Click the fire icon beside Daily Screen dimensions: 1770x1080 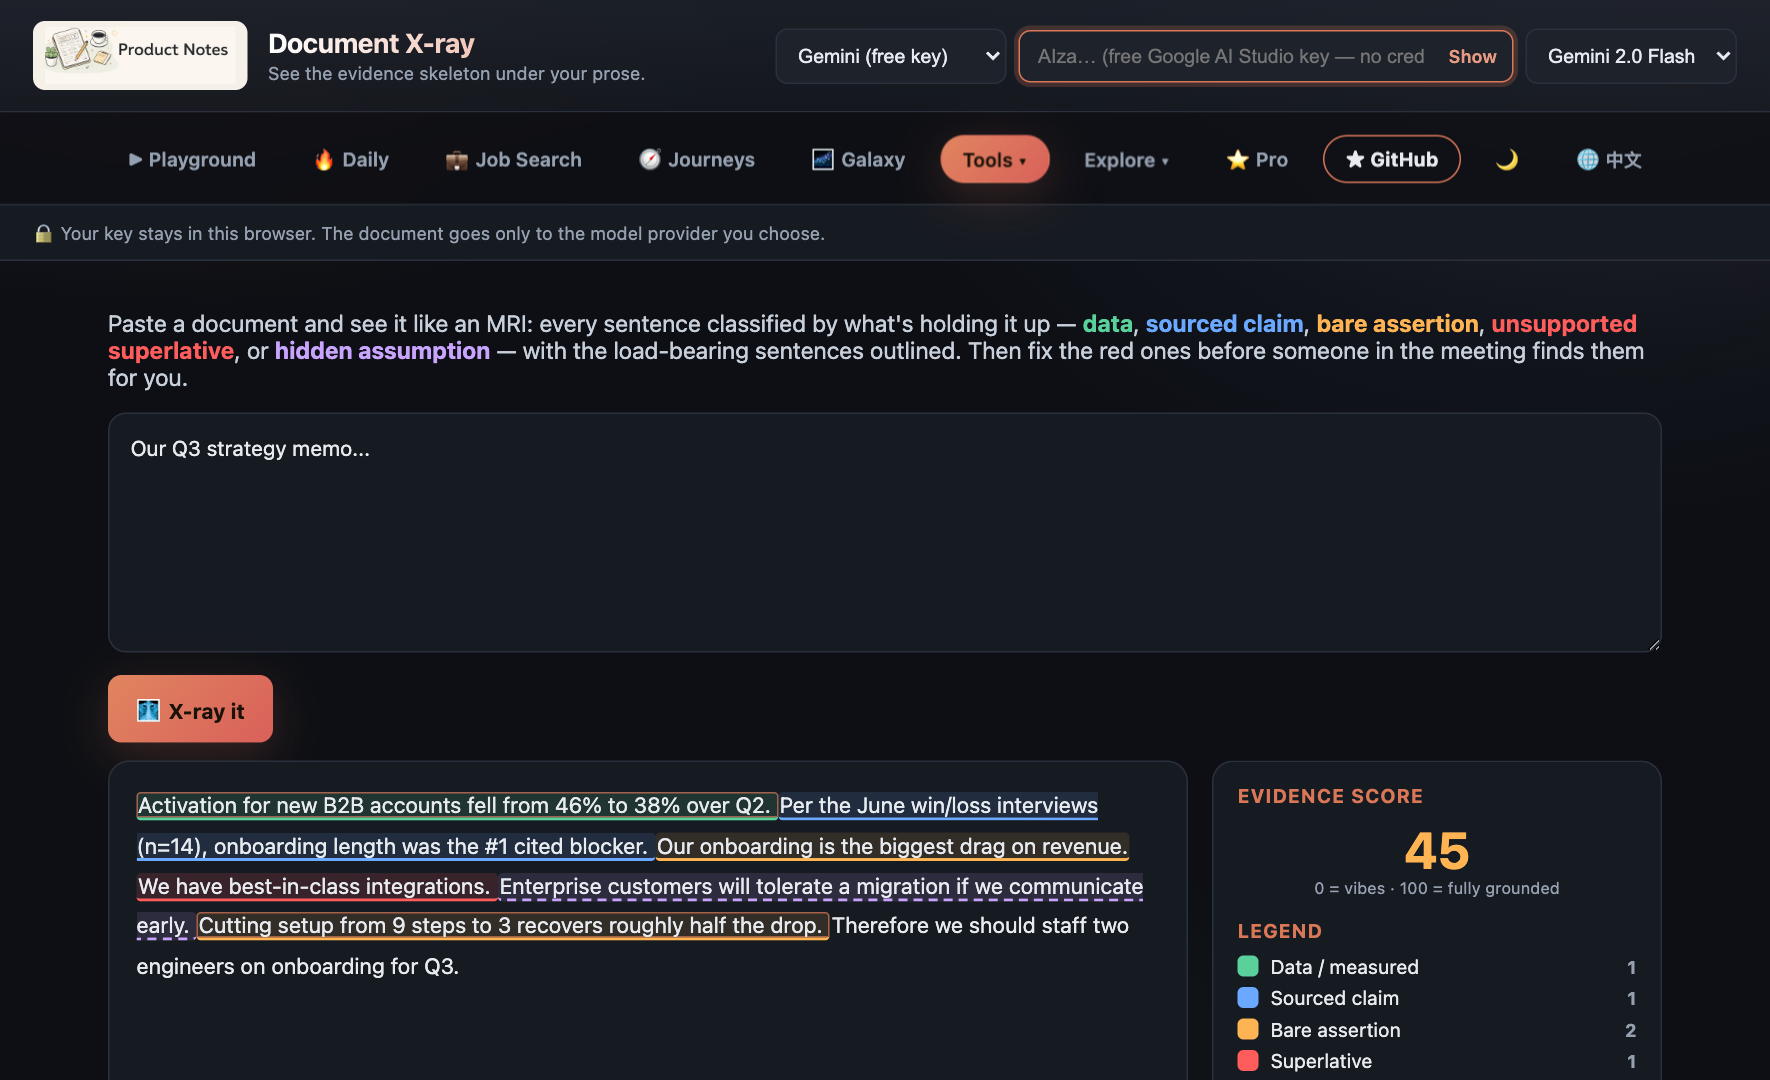click(324, 160)
